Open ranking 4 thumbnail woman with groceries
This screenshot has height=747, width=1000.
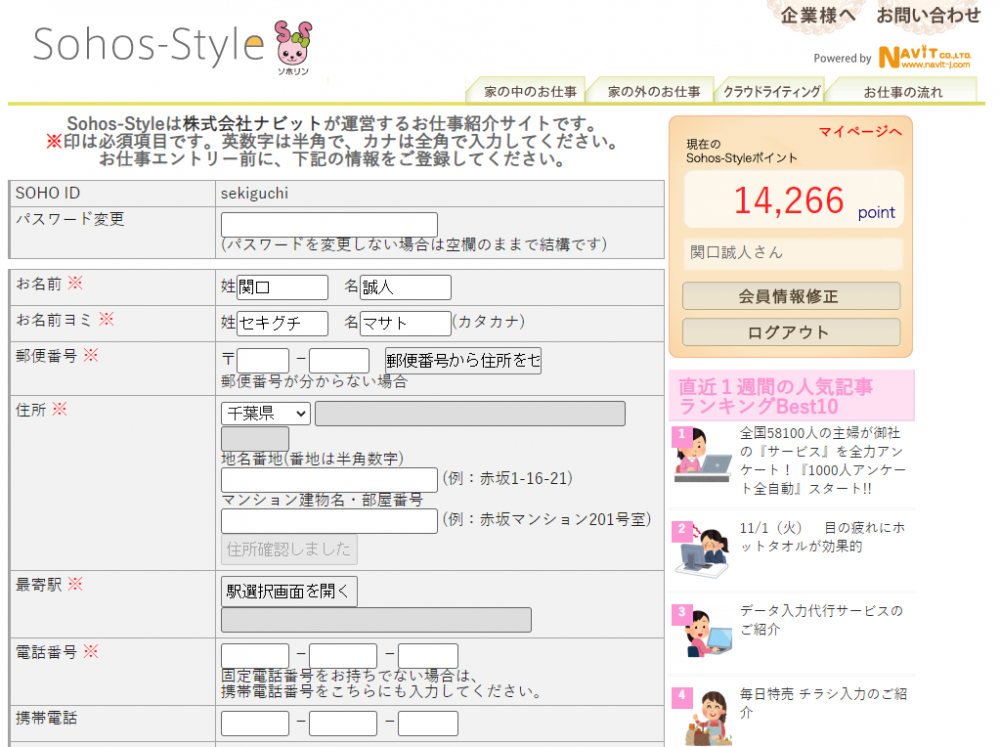click(x=702, y=716)
